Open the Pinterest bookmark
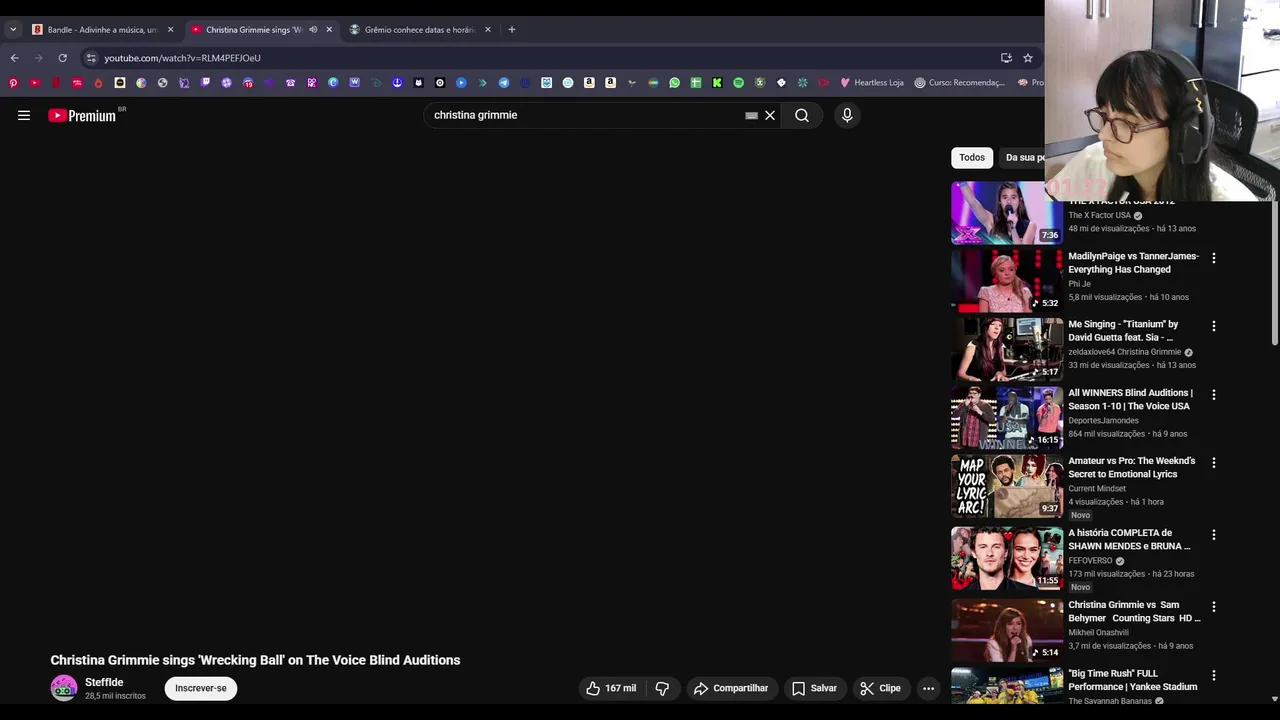This screenshot has width=1280, height=720. [13, 83]
